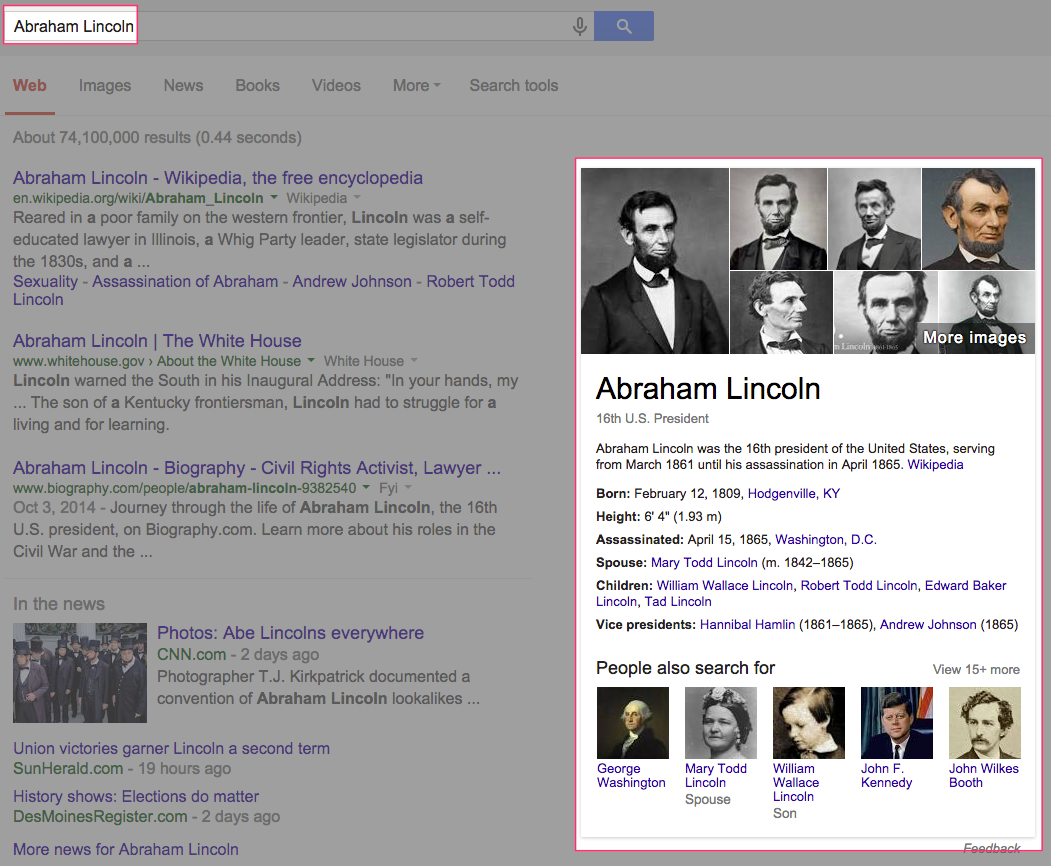Open the Sexuality sitelink
This screenshot has width=1051, height=866.
point(46,282)
